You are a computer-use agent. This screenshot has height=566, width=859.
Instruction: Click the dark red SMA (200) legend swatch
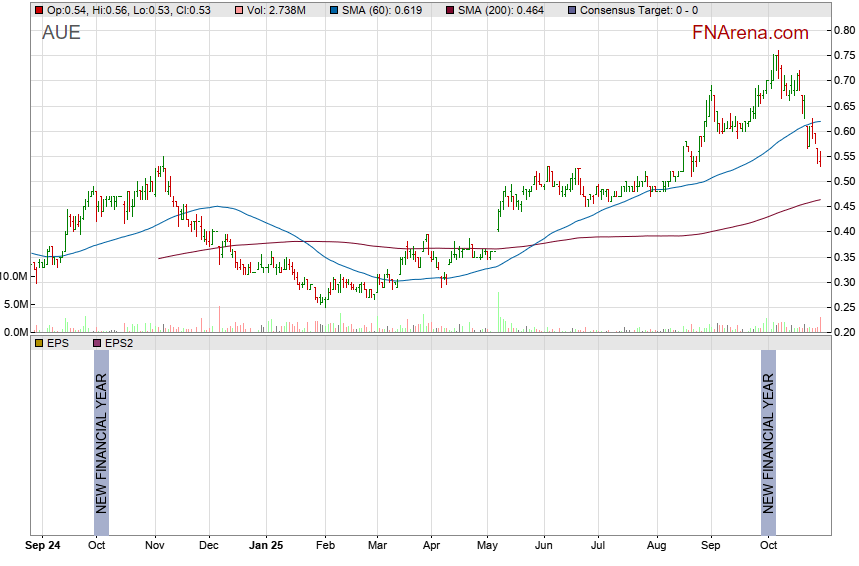click(x=448, y=10)
